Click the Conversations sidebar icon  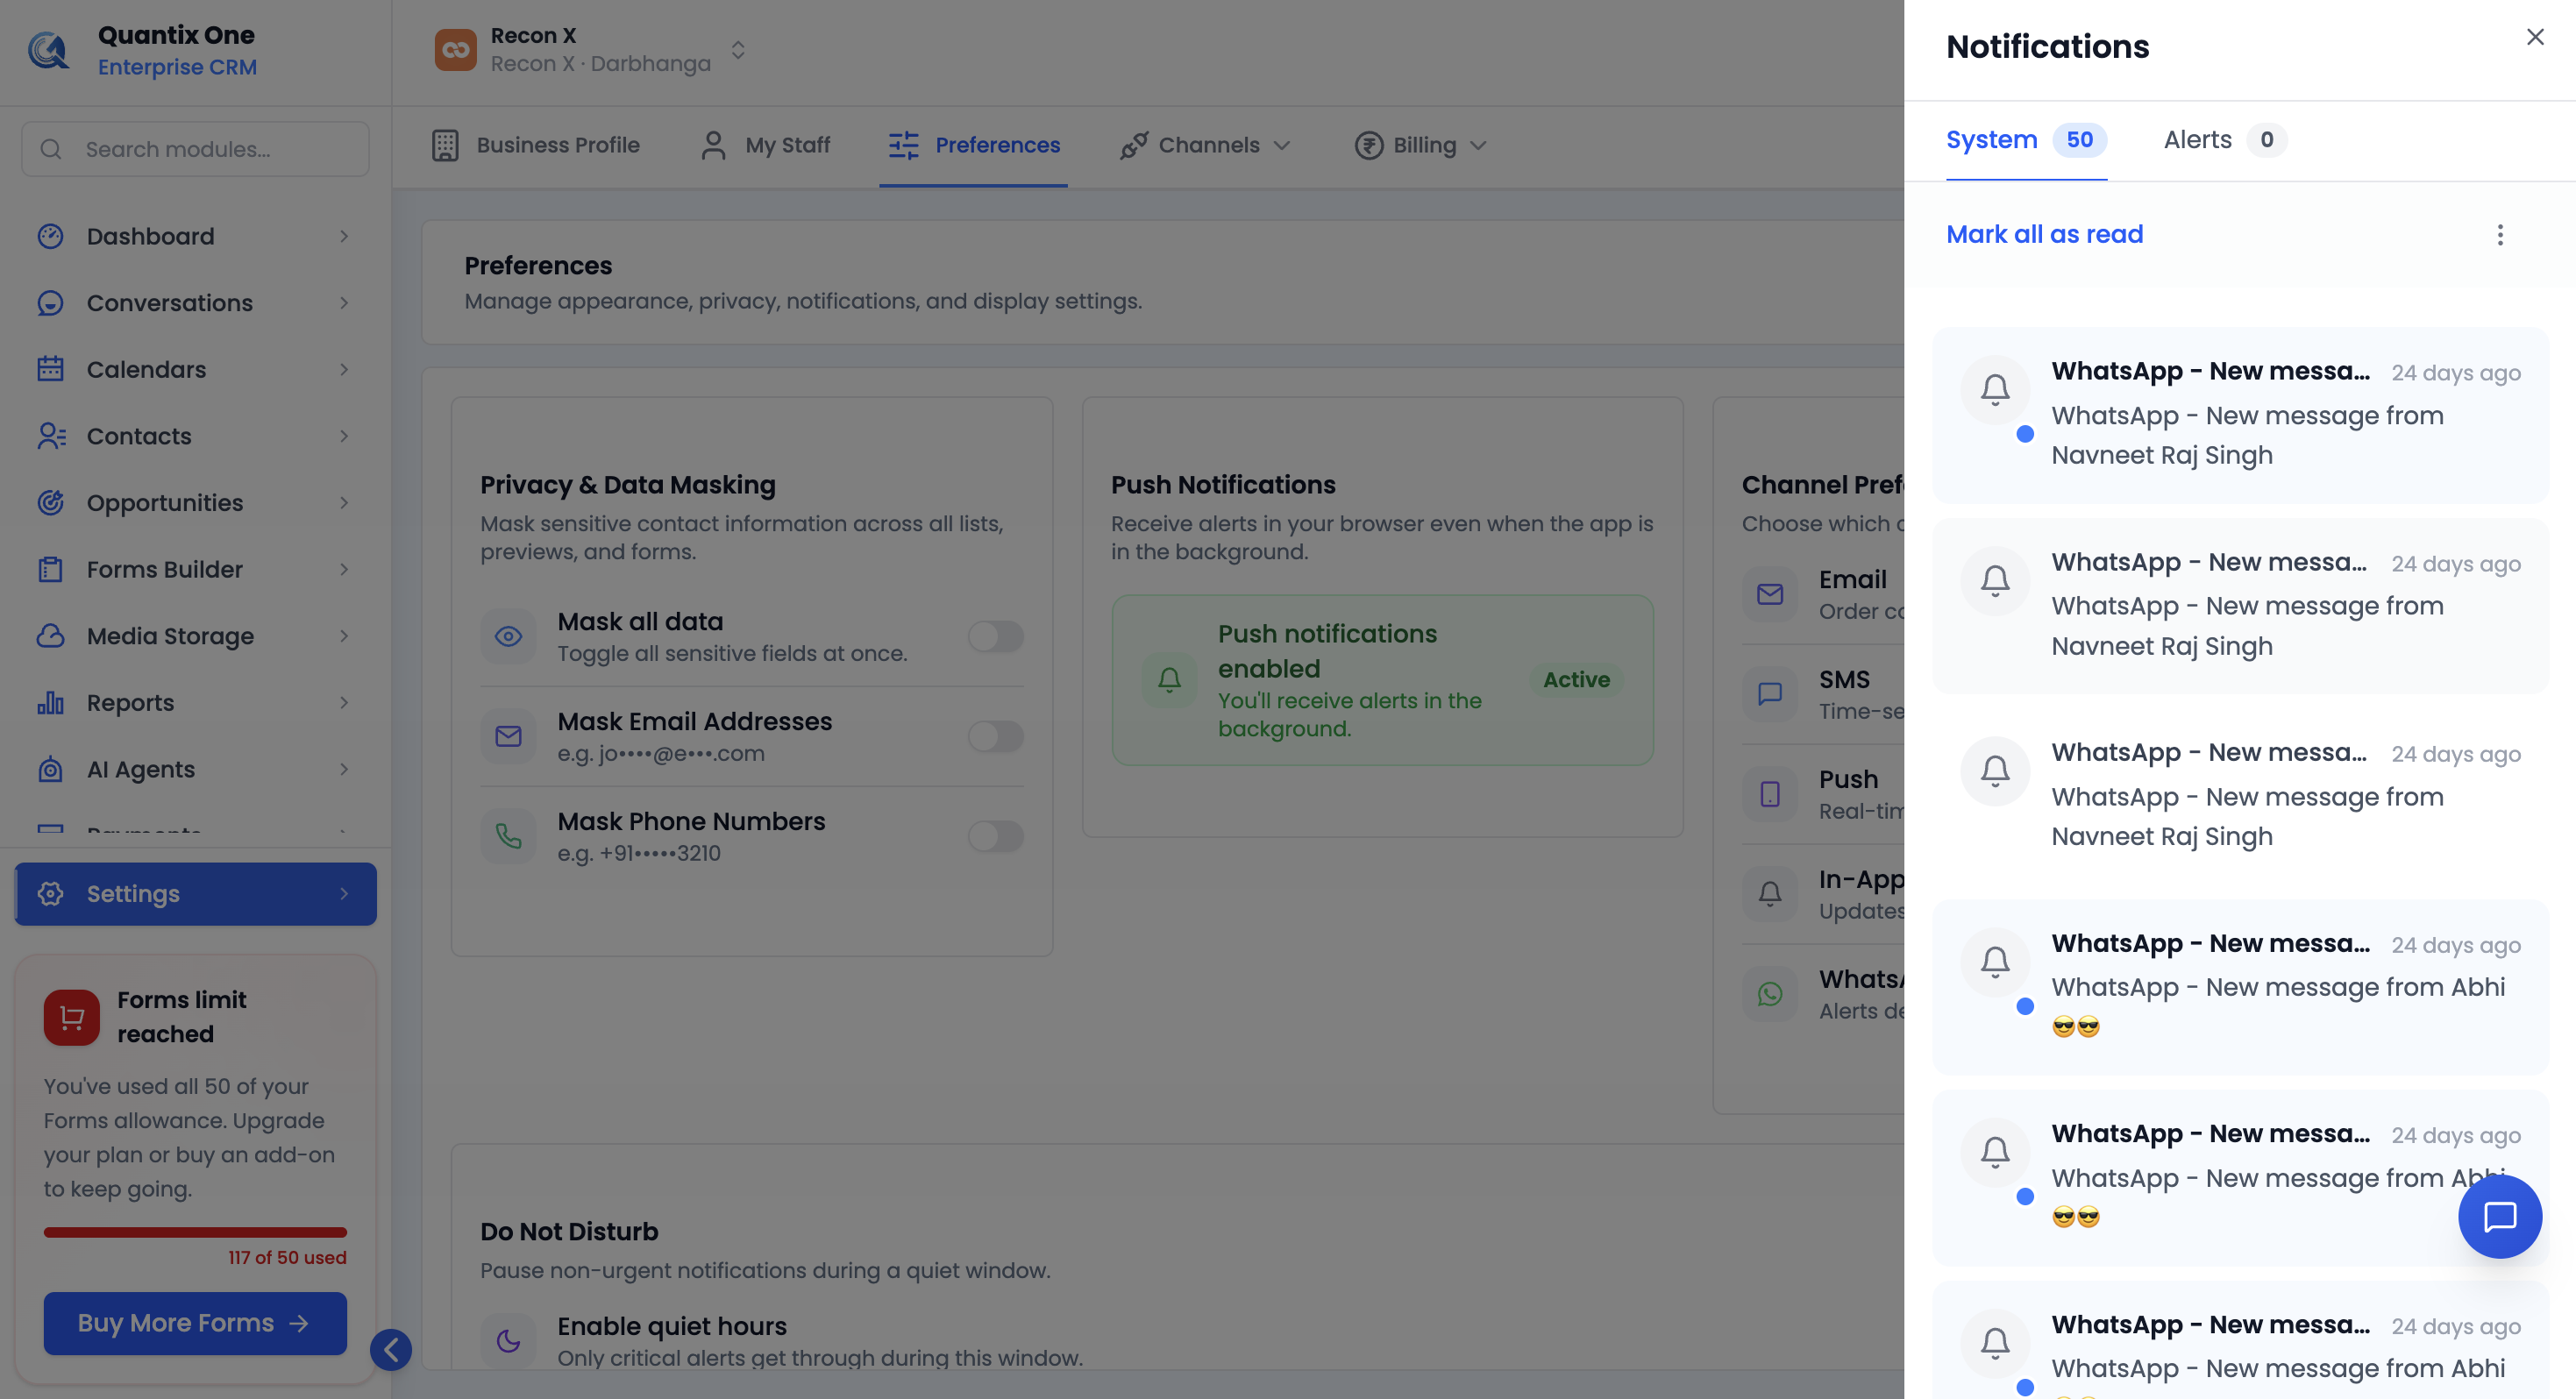(x=50, y=303)
